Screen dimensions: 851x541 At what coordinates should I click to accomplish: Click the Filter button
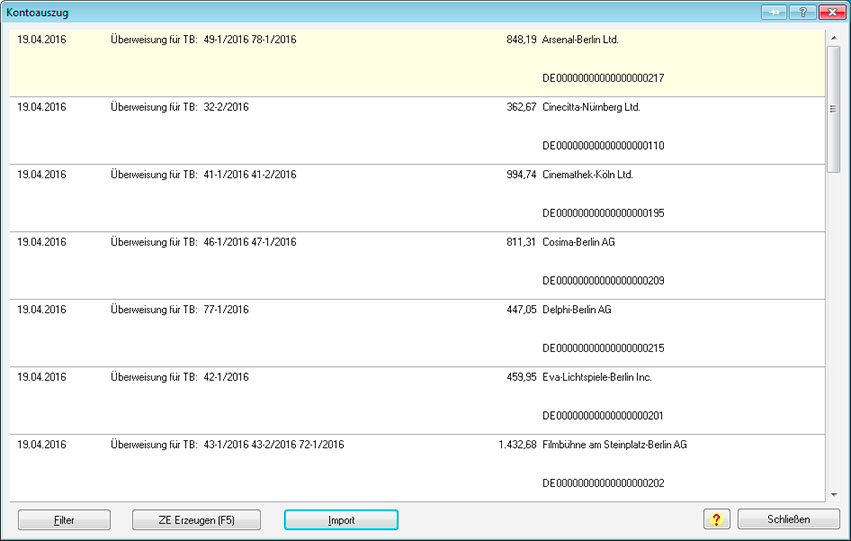pyautogui.click(x=64, y=520)
